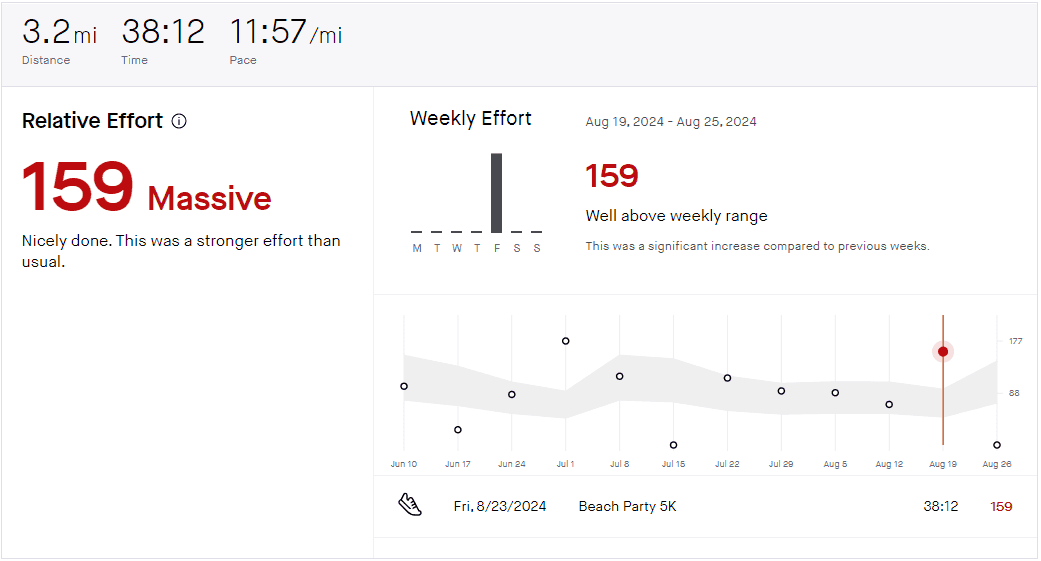Select the Jul 8 week data point
Viewport: 1041px width, 561px height.
tap(619, 376)
